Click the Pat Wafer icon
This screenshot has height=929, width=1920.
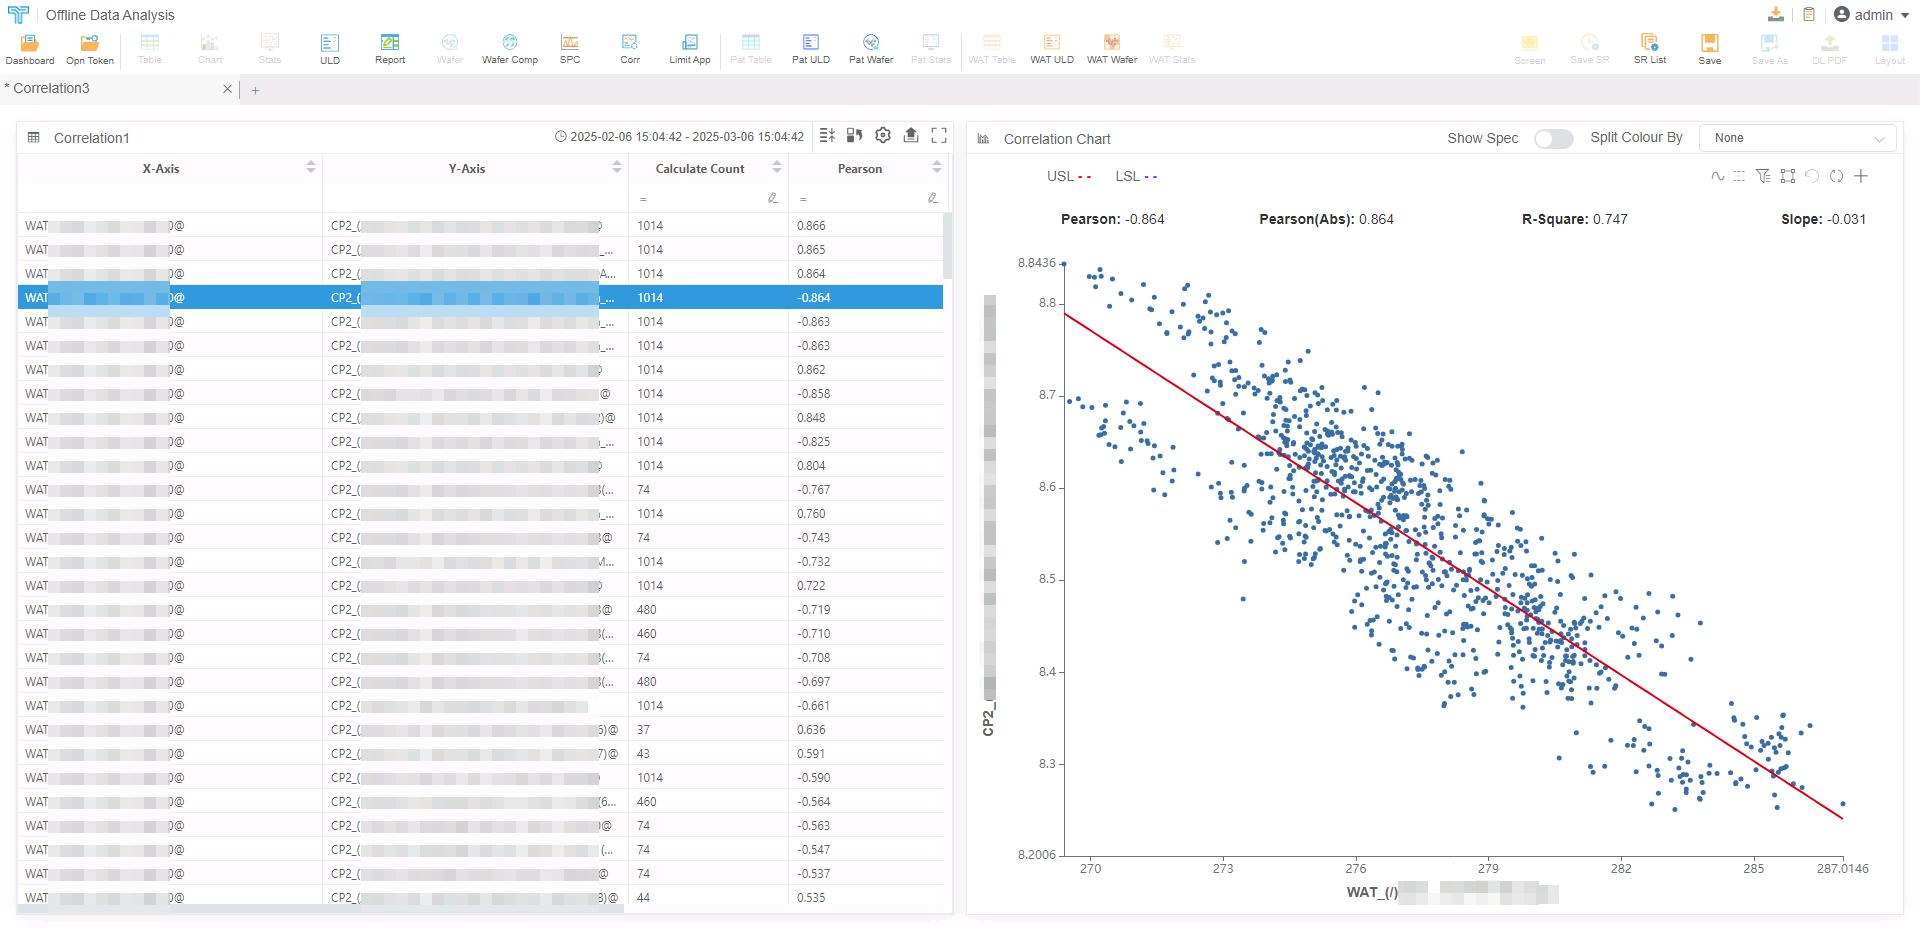click(x=870, y=47)
